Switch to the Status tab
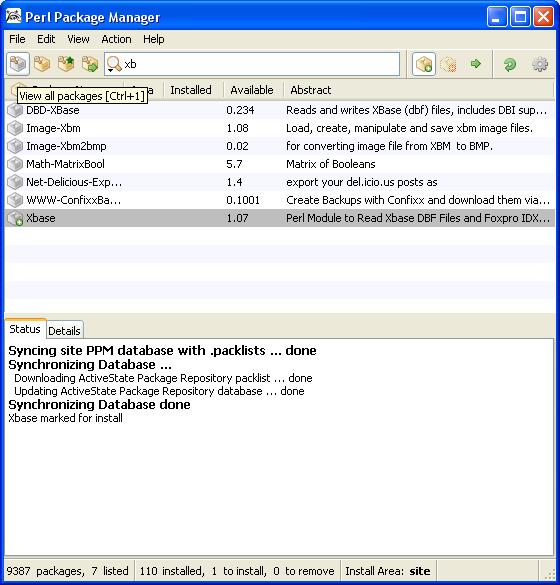The height and width of the screenshot is (585, 560). click(25, 329)
